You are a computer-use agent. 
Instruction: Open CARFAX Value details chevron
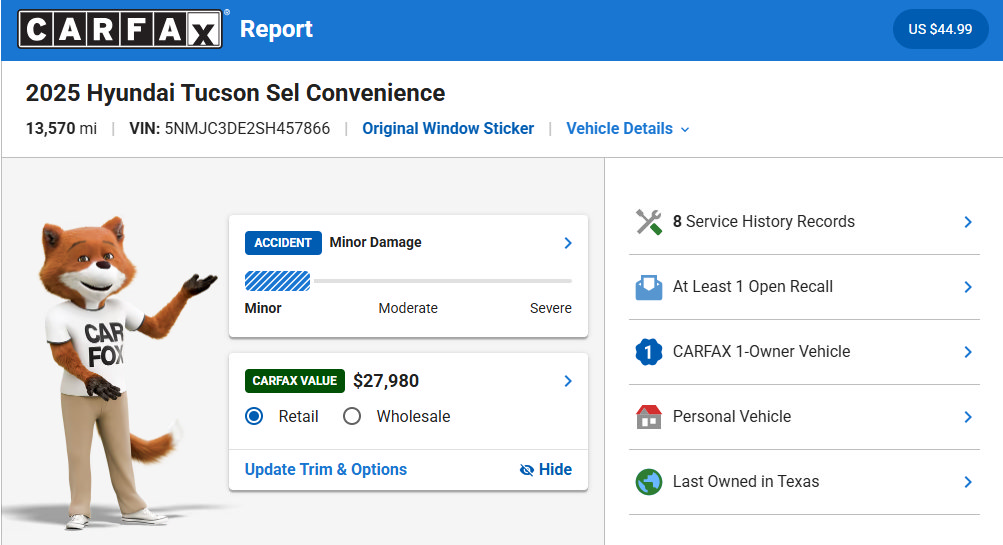(568, 381)
